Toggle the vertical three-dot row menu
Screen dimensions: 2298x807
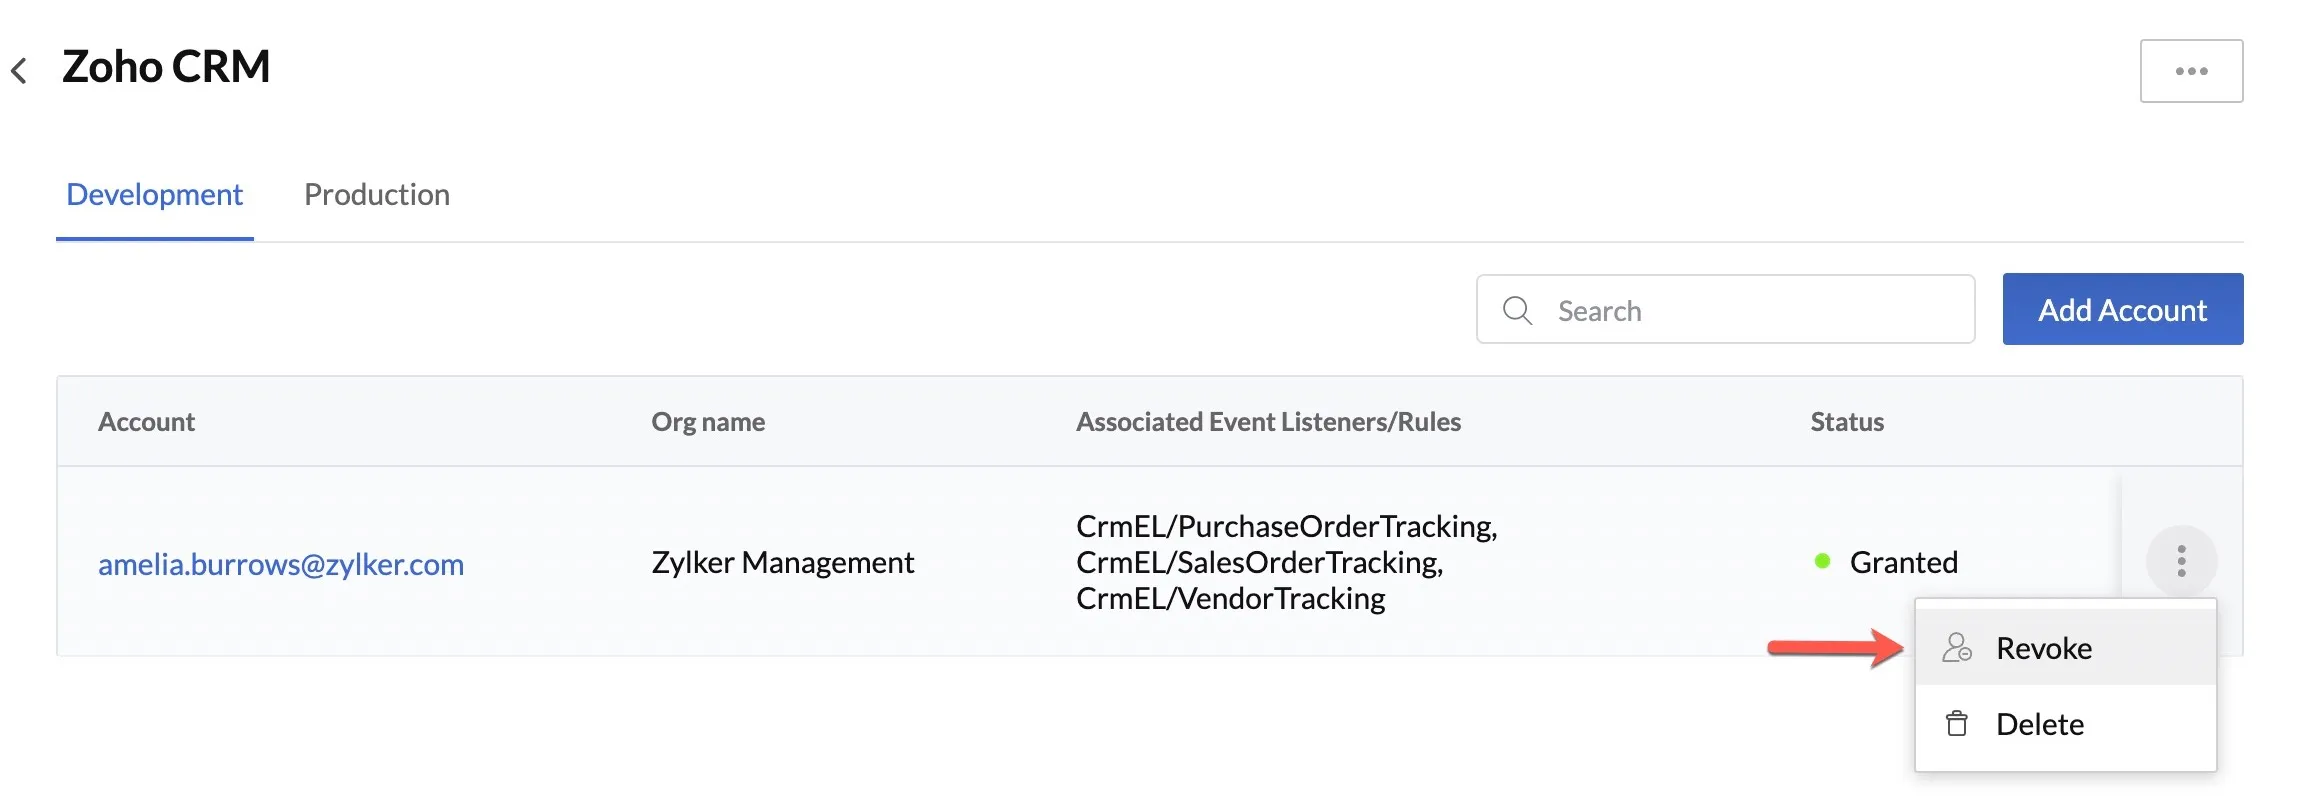click(2181, 561)
